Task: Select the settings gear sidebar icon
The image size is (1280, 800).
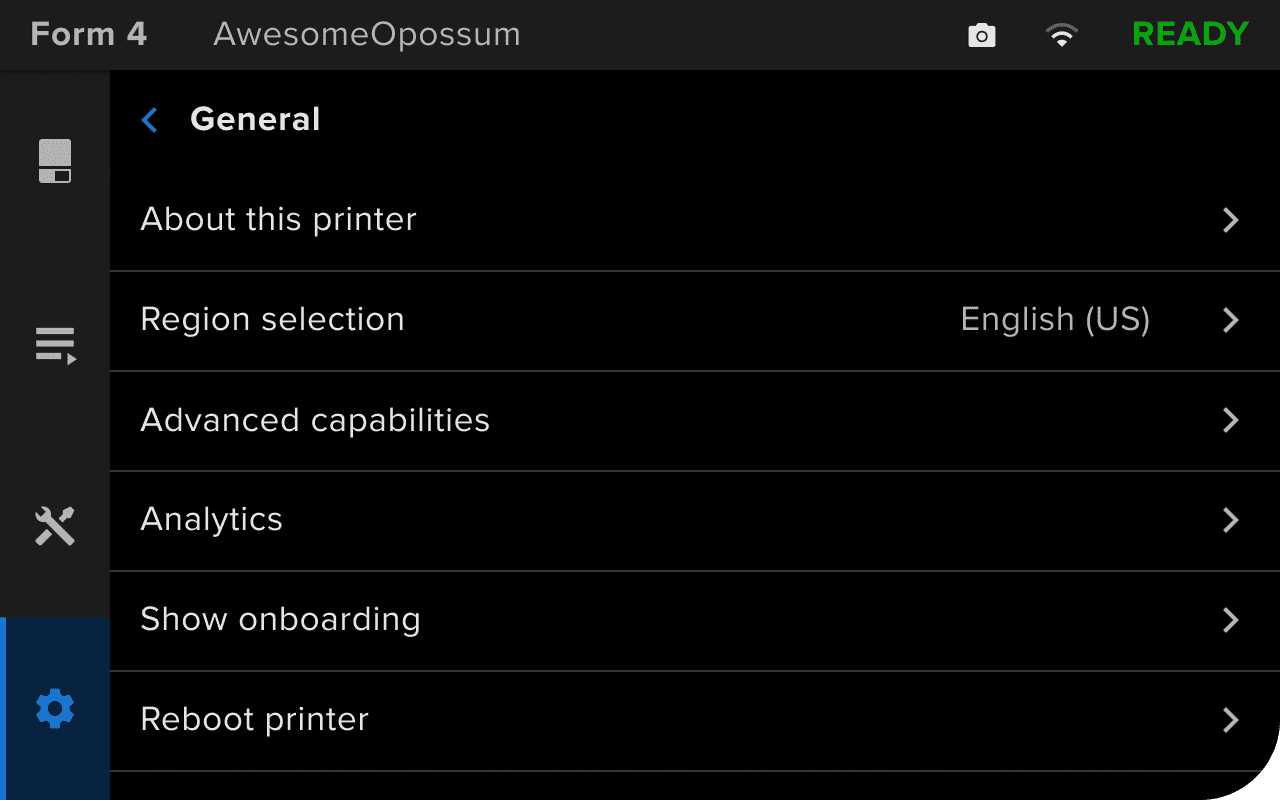Action: [x=55, y=709]
